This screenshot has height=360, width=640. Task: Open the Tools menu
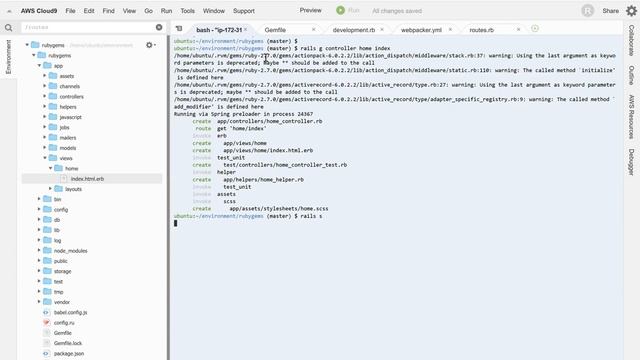pos(187,11)
